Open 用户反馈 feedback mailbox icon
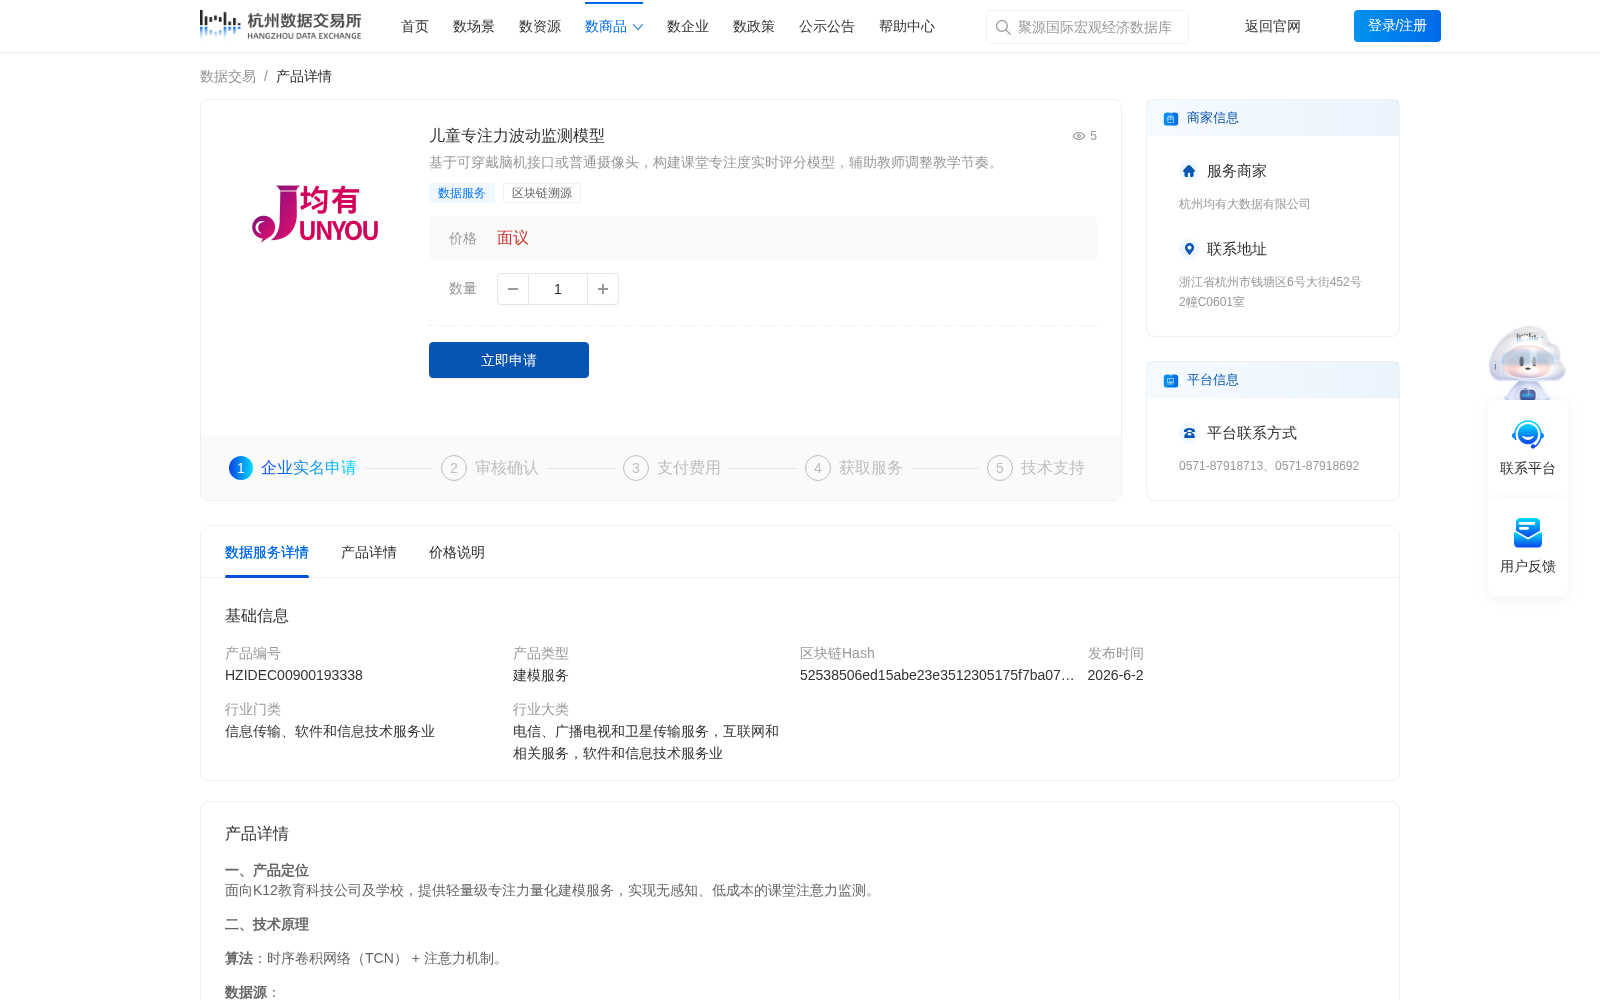Viewport: 1600px width, 1000px height. pyautogui.click(x=1528, y=533)
